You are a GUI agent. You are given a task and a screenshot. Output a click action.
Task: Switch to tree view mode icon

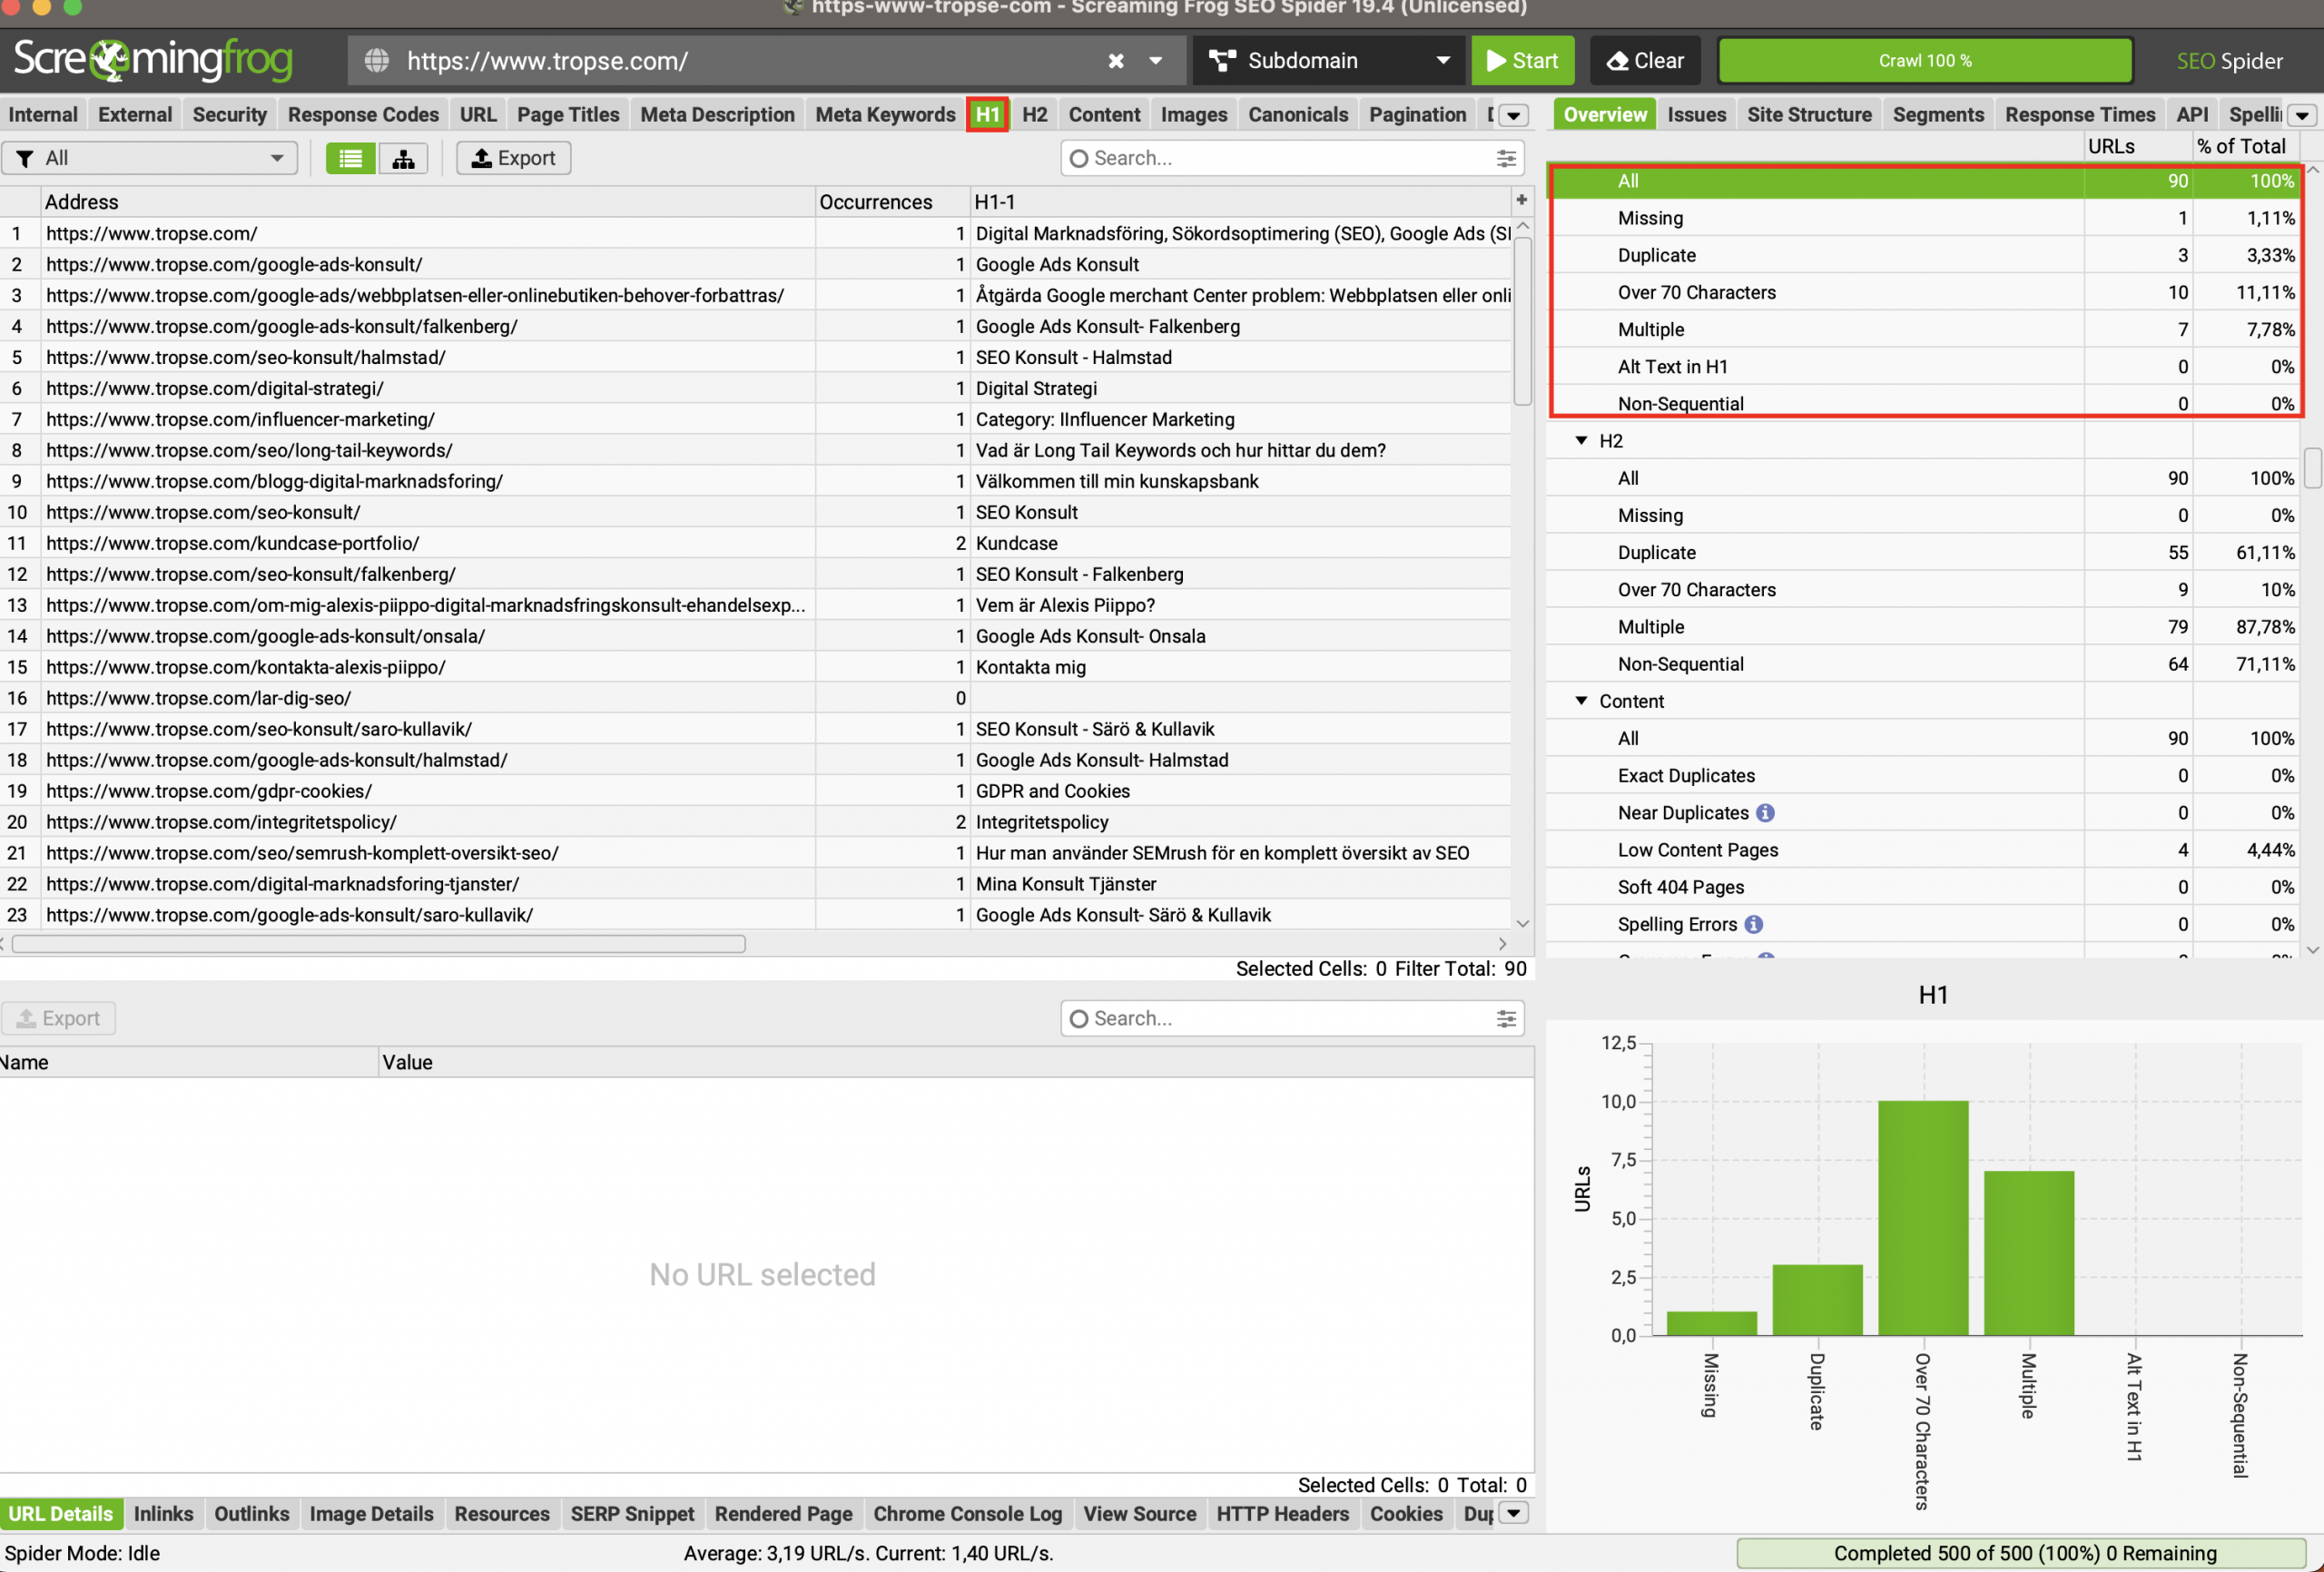click(403, 158)
